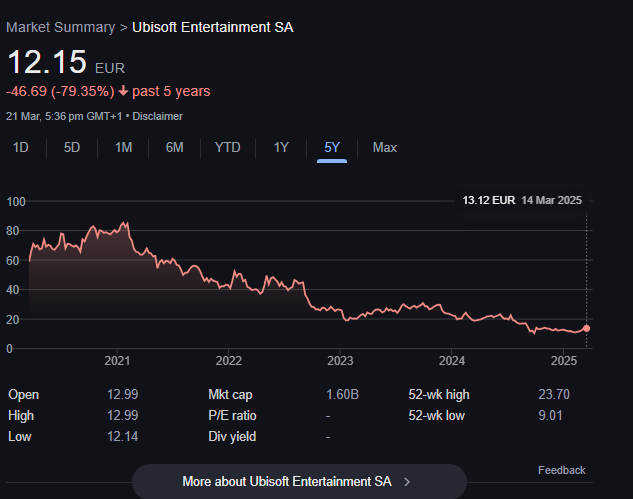This screenshot has width=633, height=499.
Task: Click More about Ubisoft Entertainment SA button
Action: click(x=299, y=481)
